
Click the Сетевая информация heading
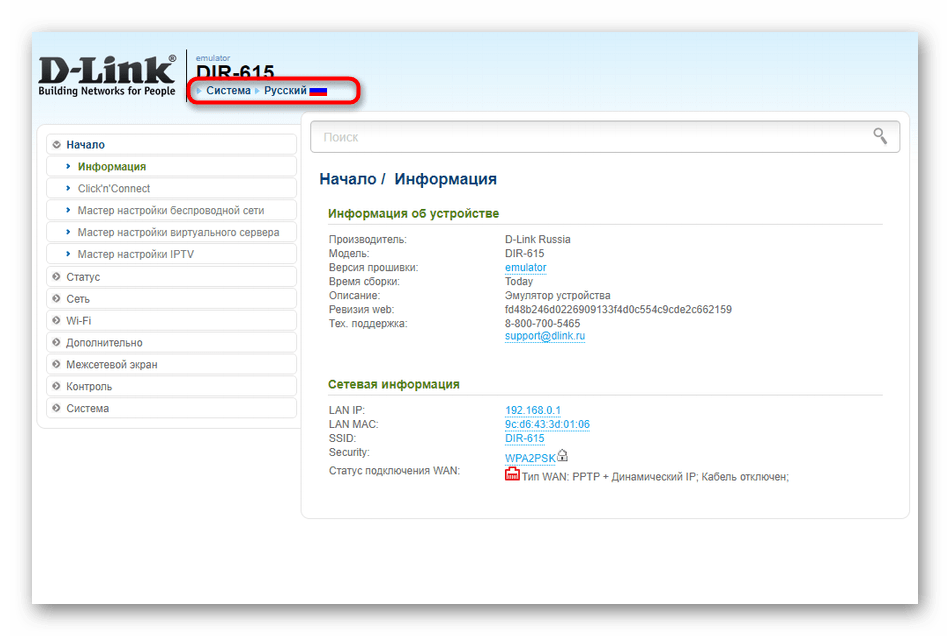pyautogui.click(x=394, y=384)
